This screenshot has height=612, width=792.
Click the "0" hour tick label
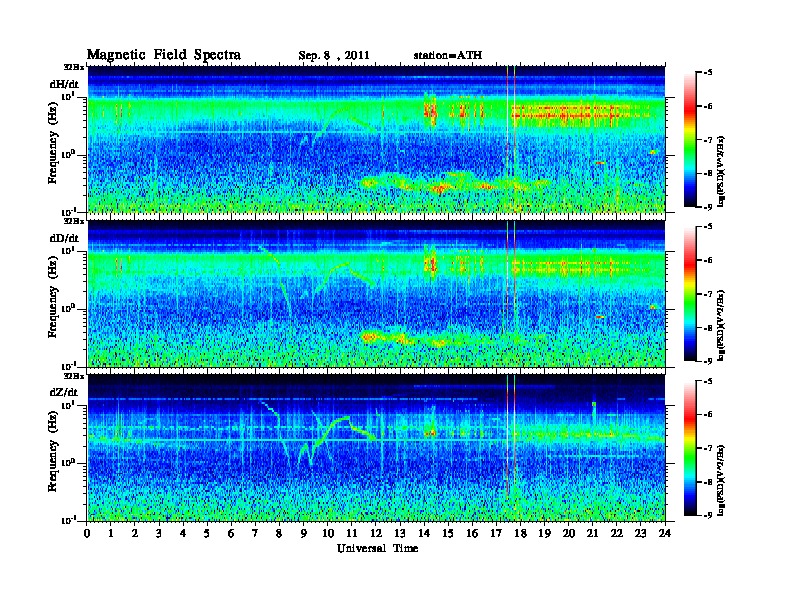point(87,534)
